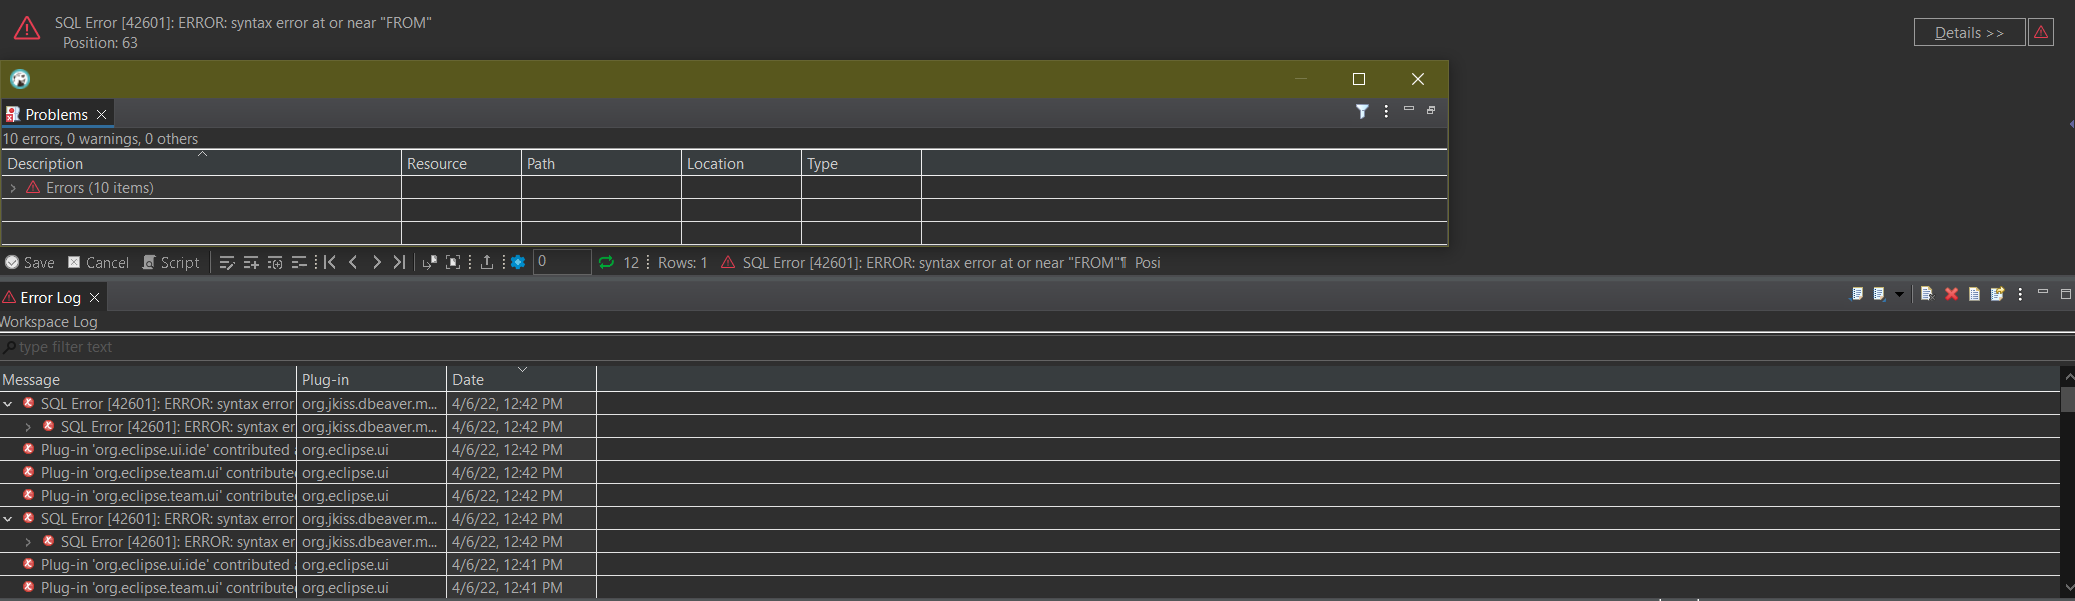
Task: Expand Errors (10 items) tree node
Action: point(13,188)
